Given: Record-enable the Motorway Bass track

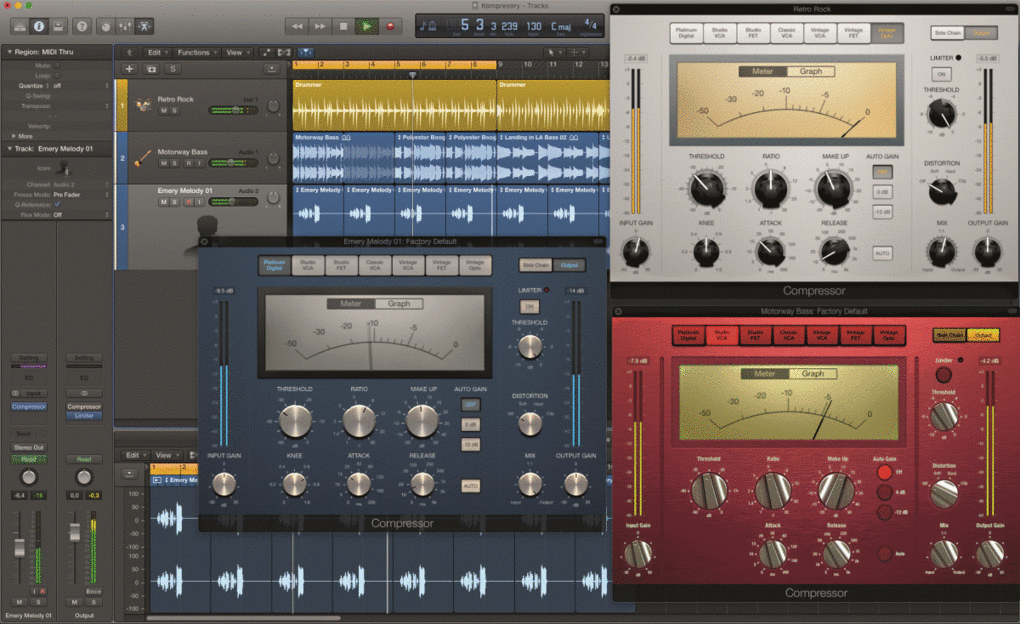Looking at the screenshot, I should 189,163.
